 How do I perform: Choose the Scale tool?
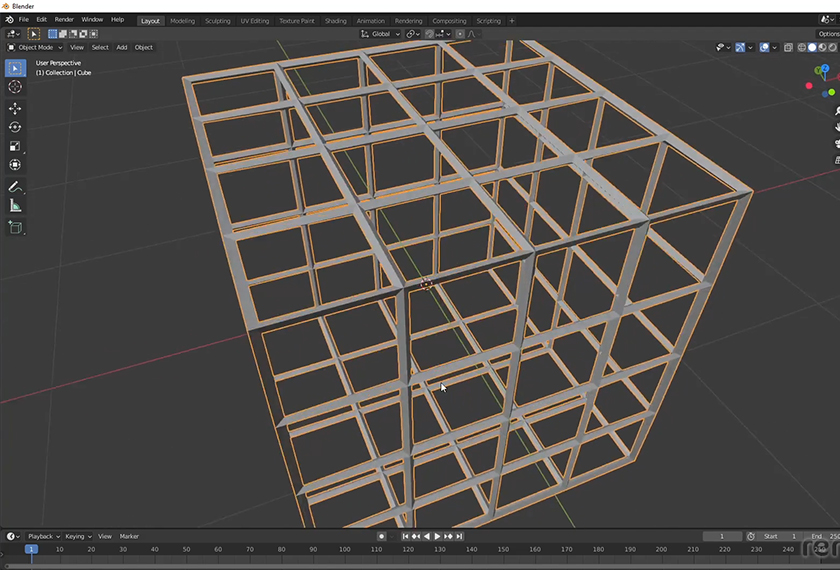(15, 146)
